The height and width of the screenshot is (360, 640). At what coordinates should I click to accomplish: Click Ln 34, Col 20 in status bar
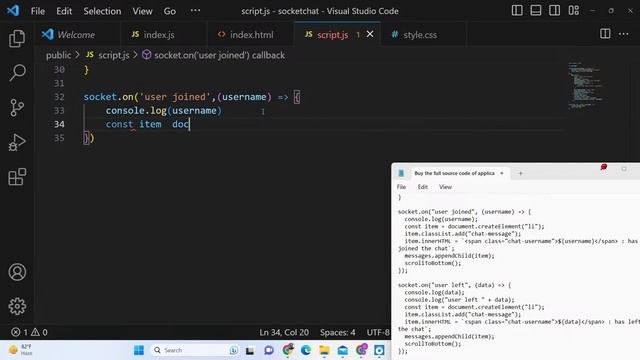point(284,332)
